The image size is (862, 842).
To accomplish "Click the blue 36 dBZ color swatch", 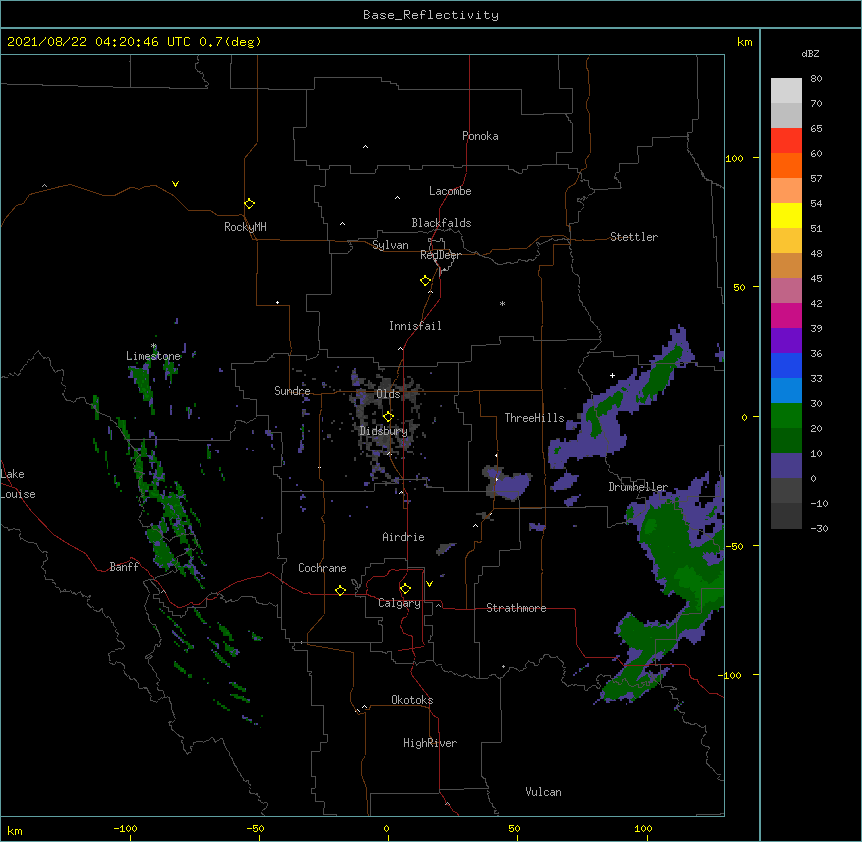I will pyautogui.click(x=786, y=365).
